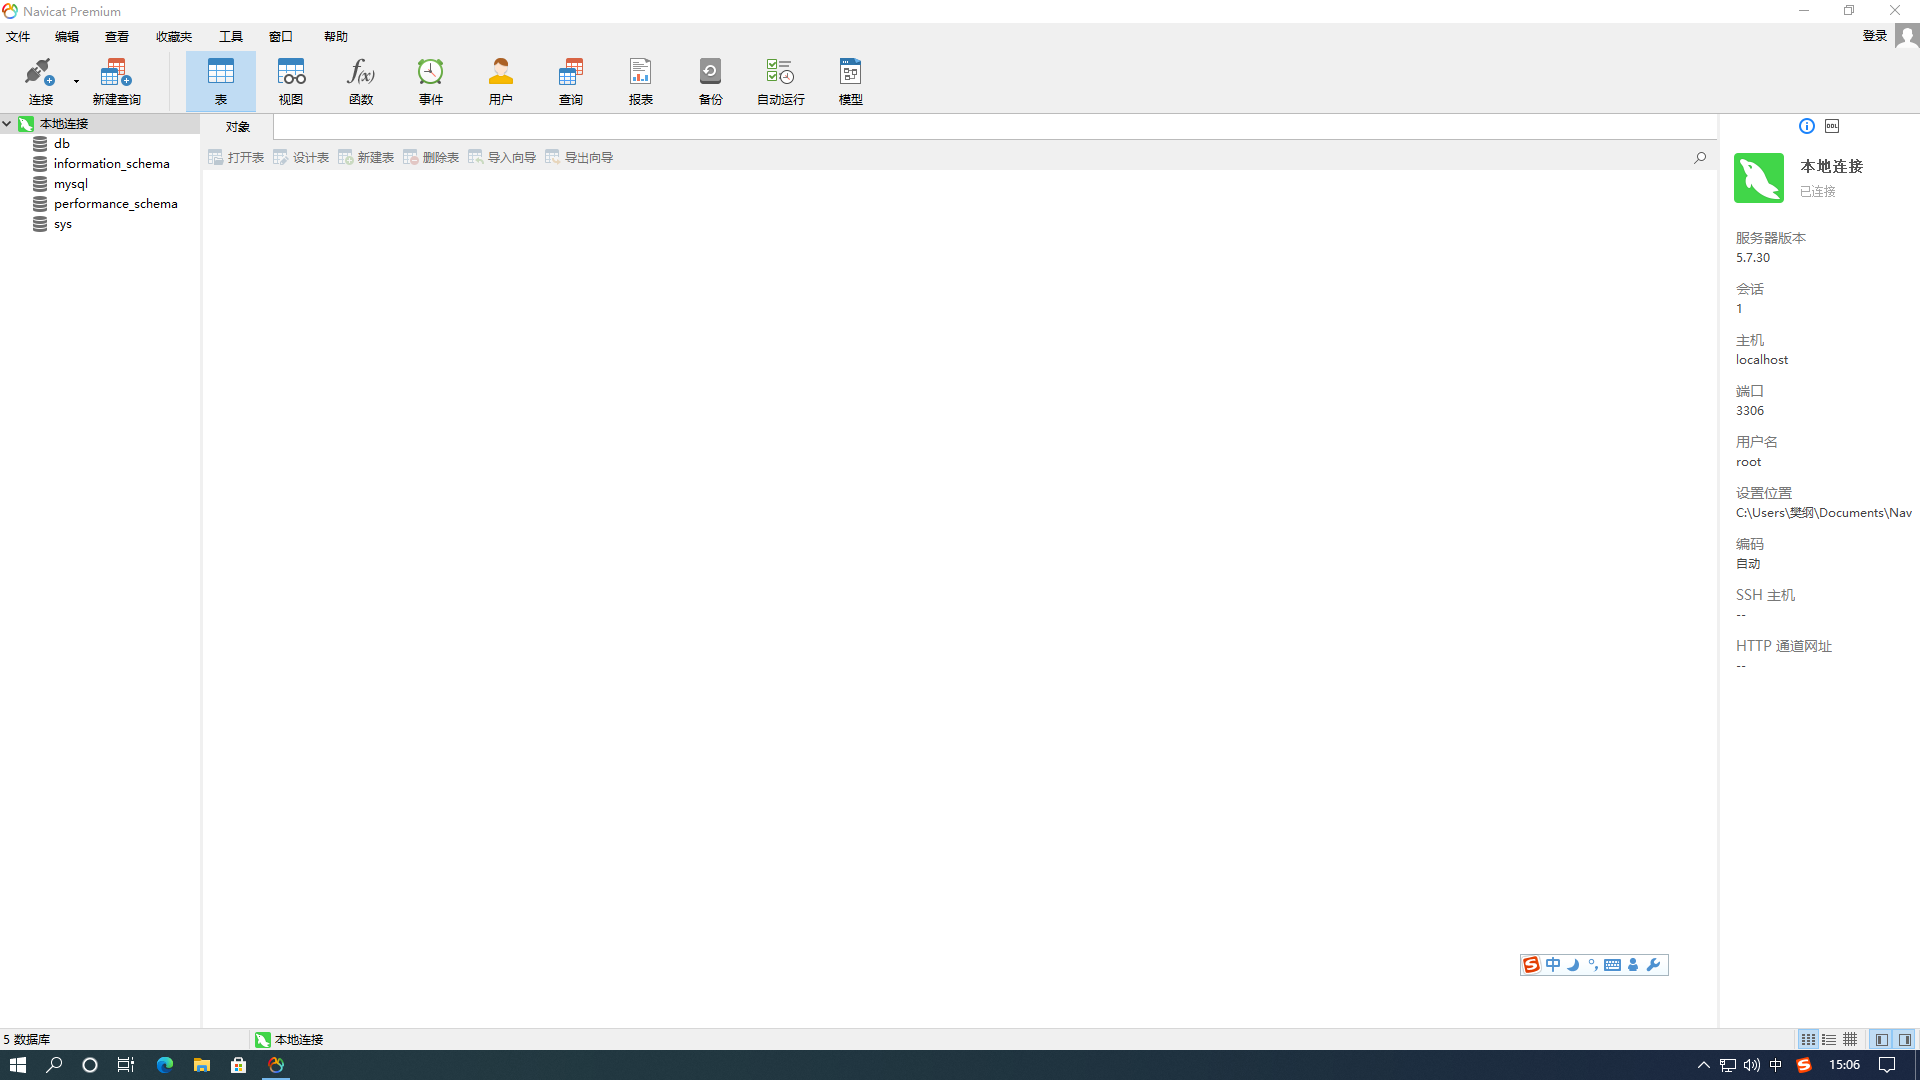Screen dimensions: 1920x1080
Task: Show the DDL panel icon
Action: (1832, 126)
